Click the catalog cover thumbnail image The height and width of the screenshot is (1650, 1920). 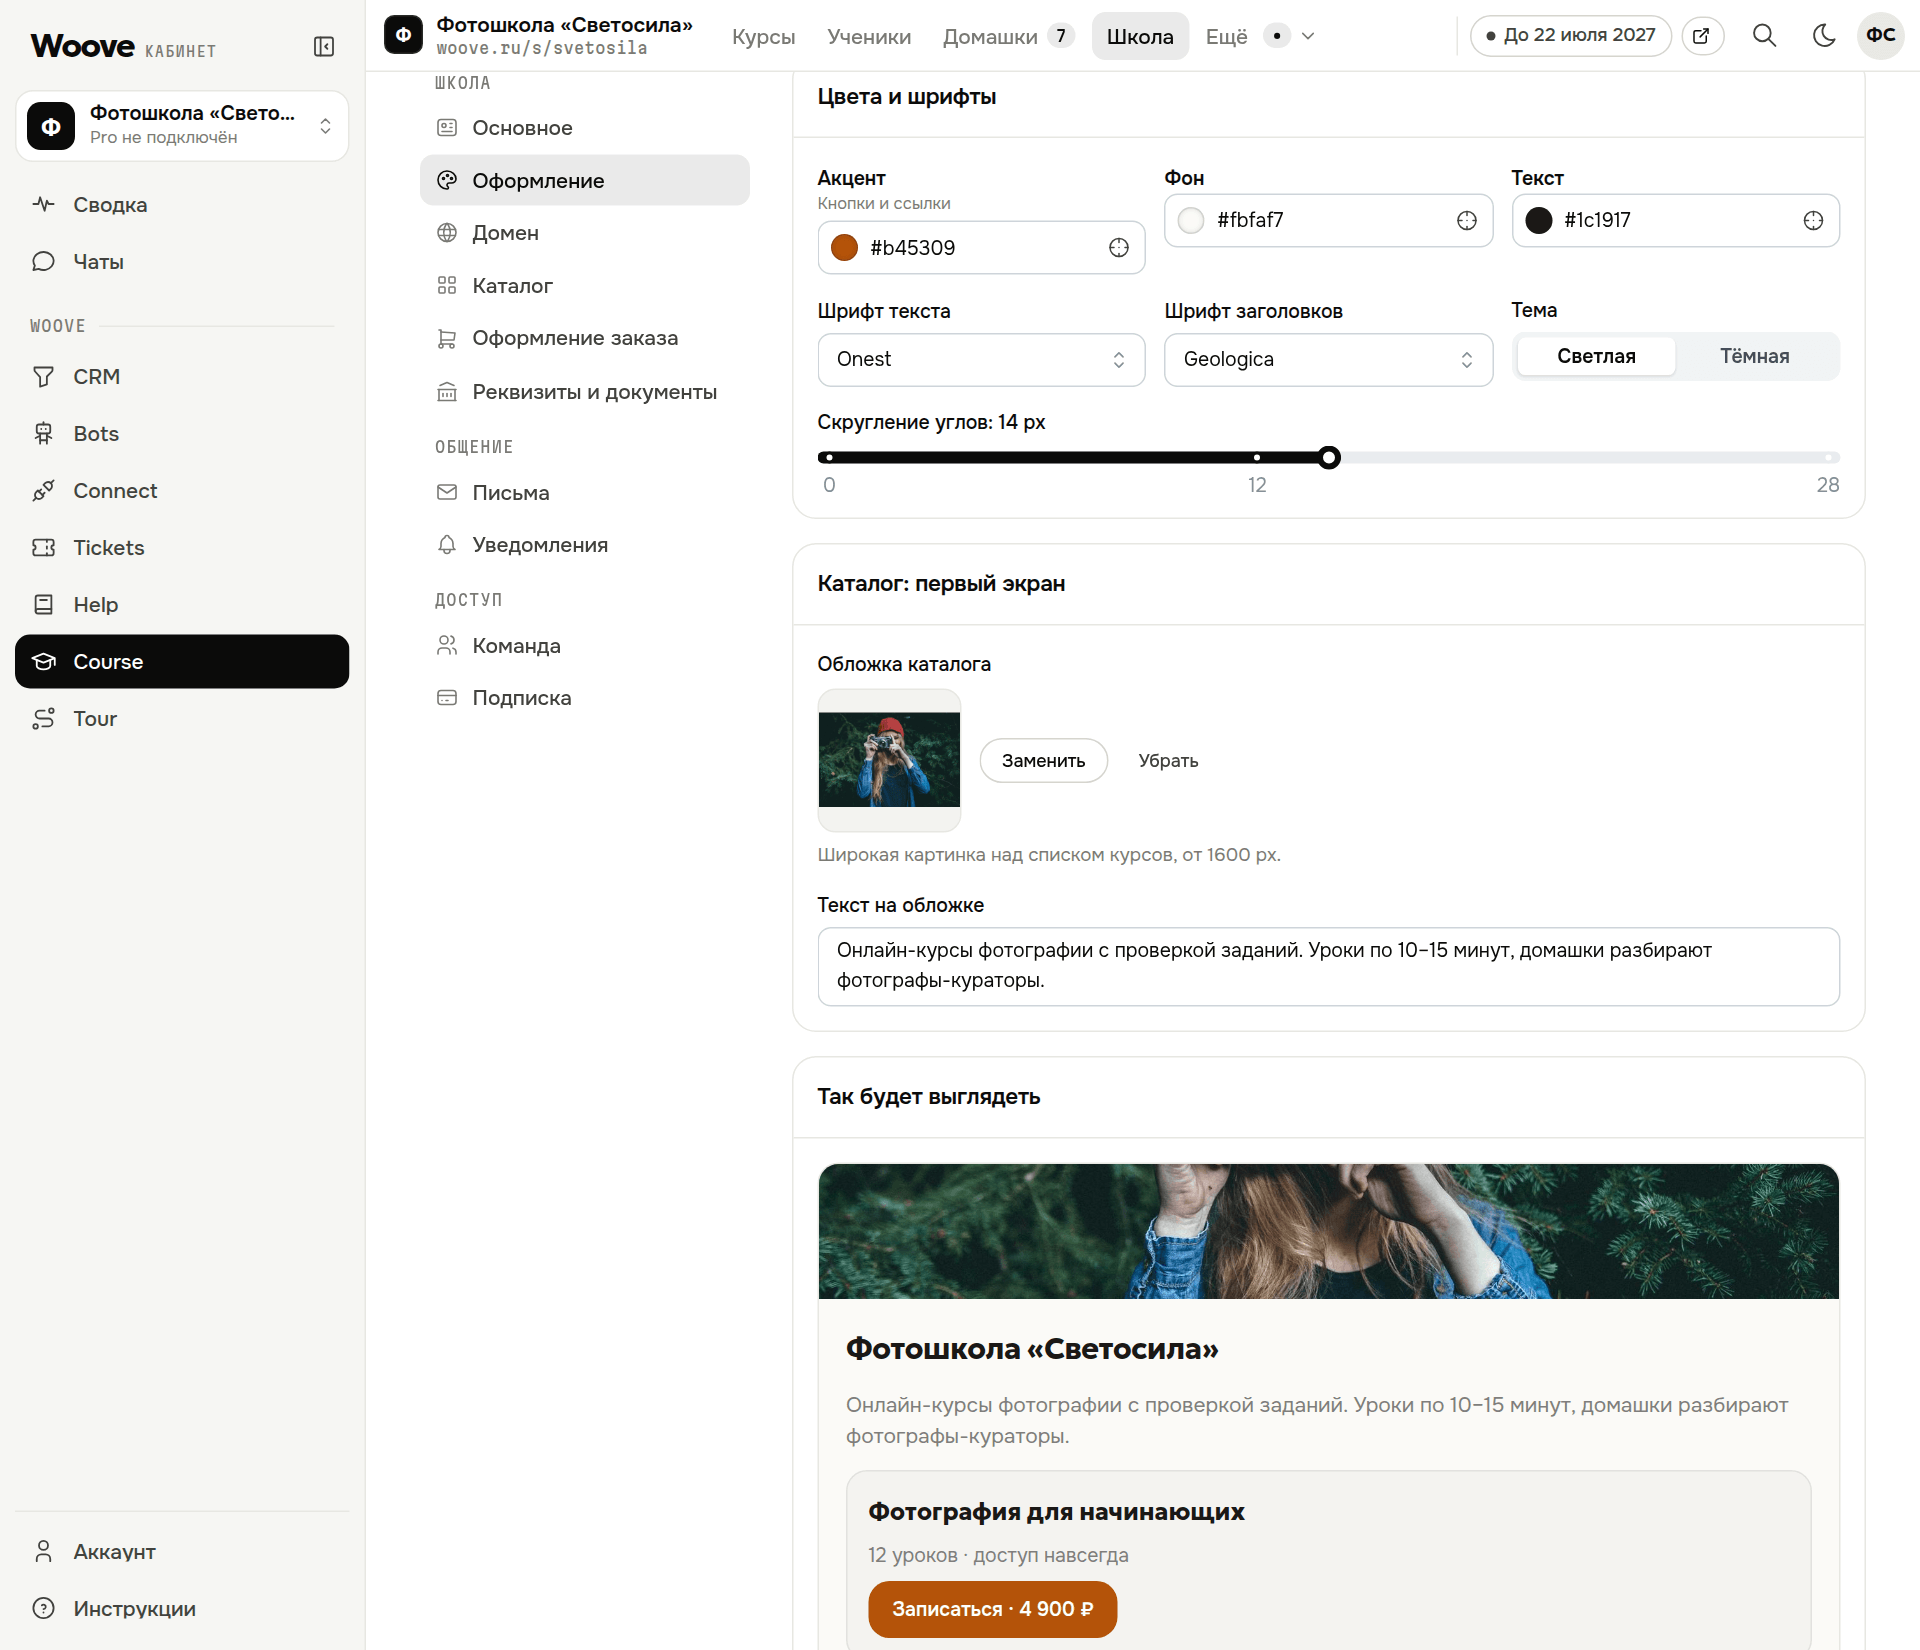[x=889, y=760]
